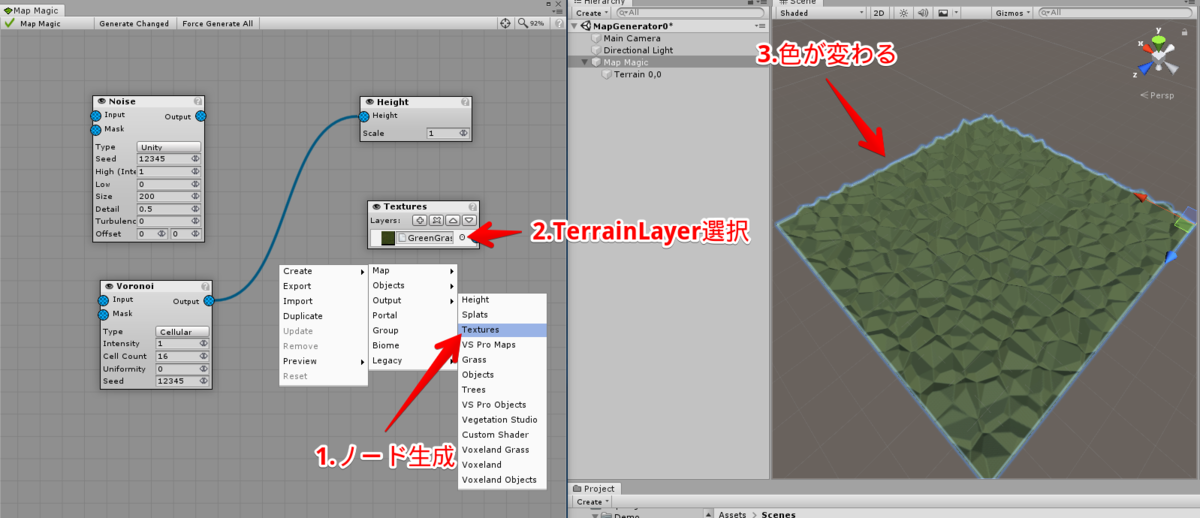Click the Voronoi node Output connector
Screen dimensions: 1200x518
(209, 301)
